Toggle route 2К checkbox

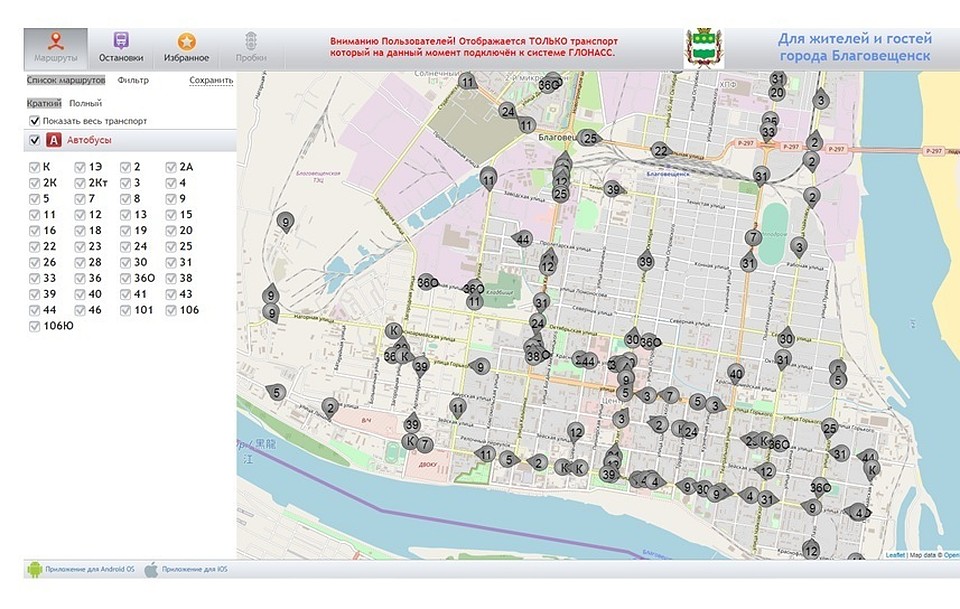tap(34, 183)
